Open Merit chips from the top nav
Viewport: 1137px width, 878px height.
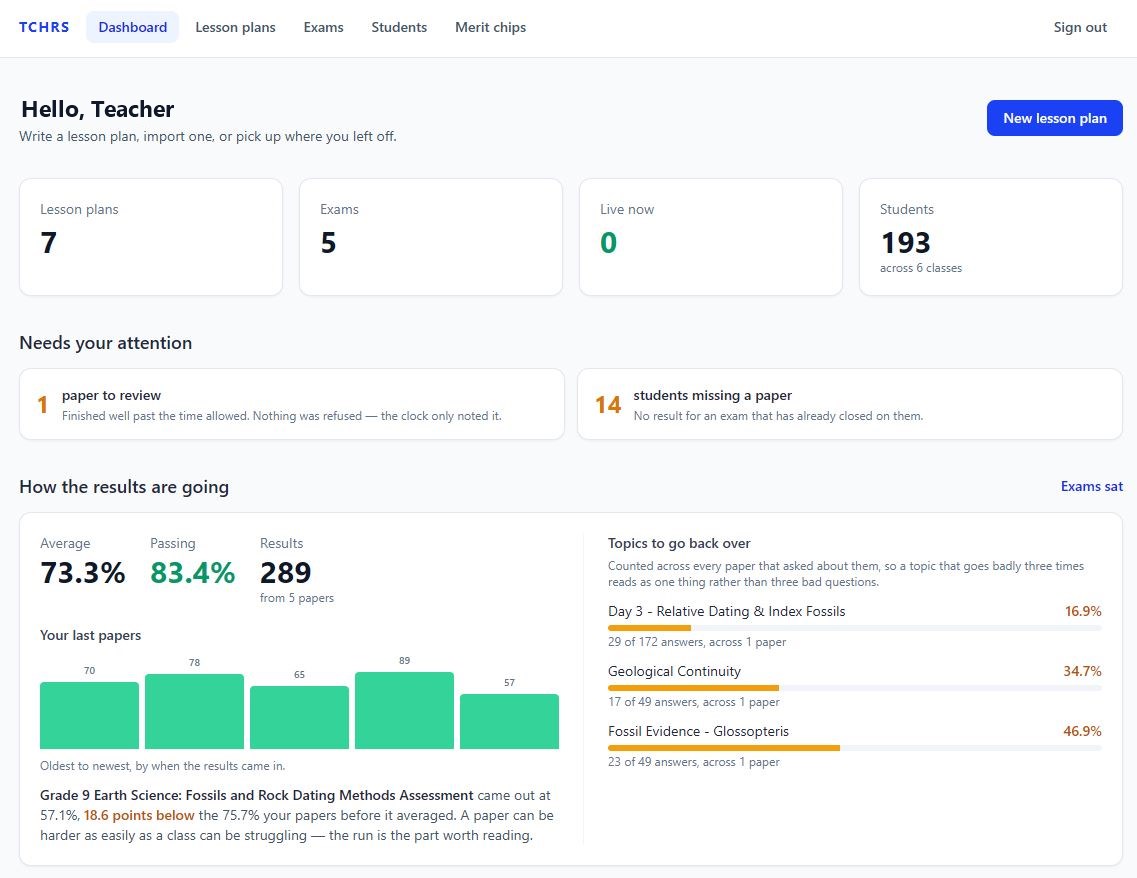pyautogui.click(x=490, y=27)
